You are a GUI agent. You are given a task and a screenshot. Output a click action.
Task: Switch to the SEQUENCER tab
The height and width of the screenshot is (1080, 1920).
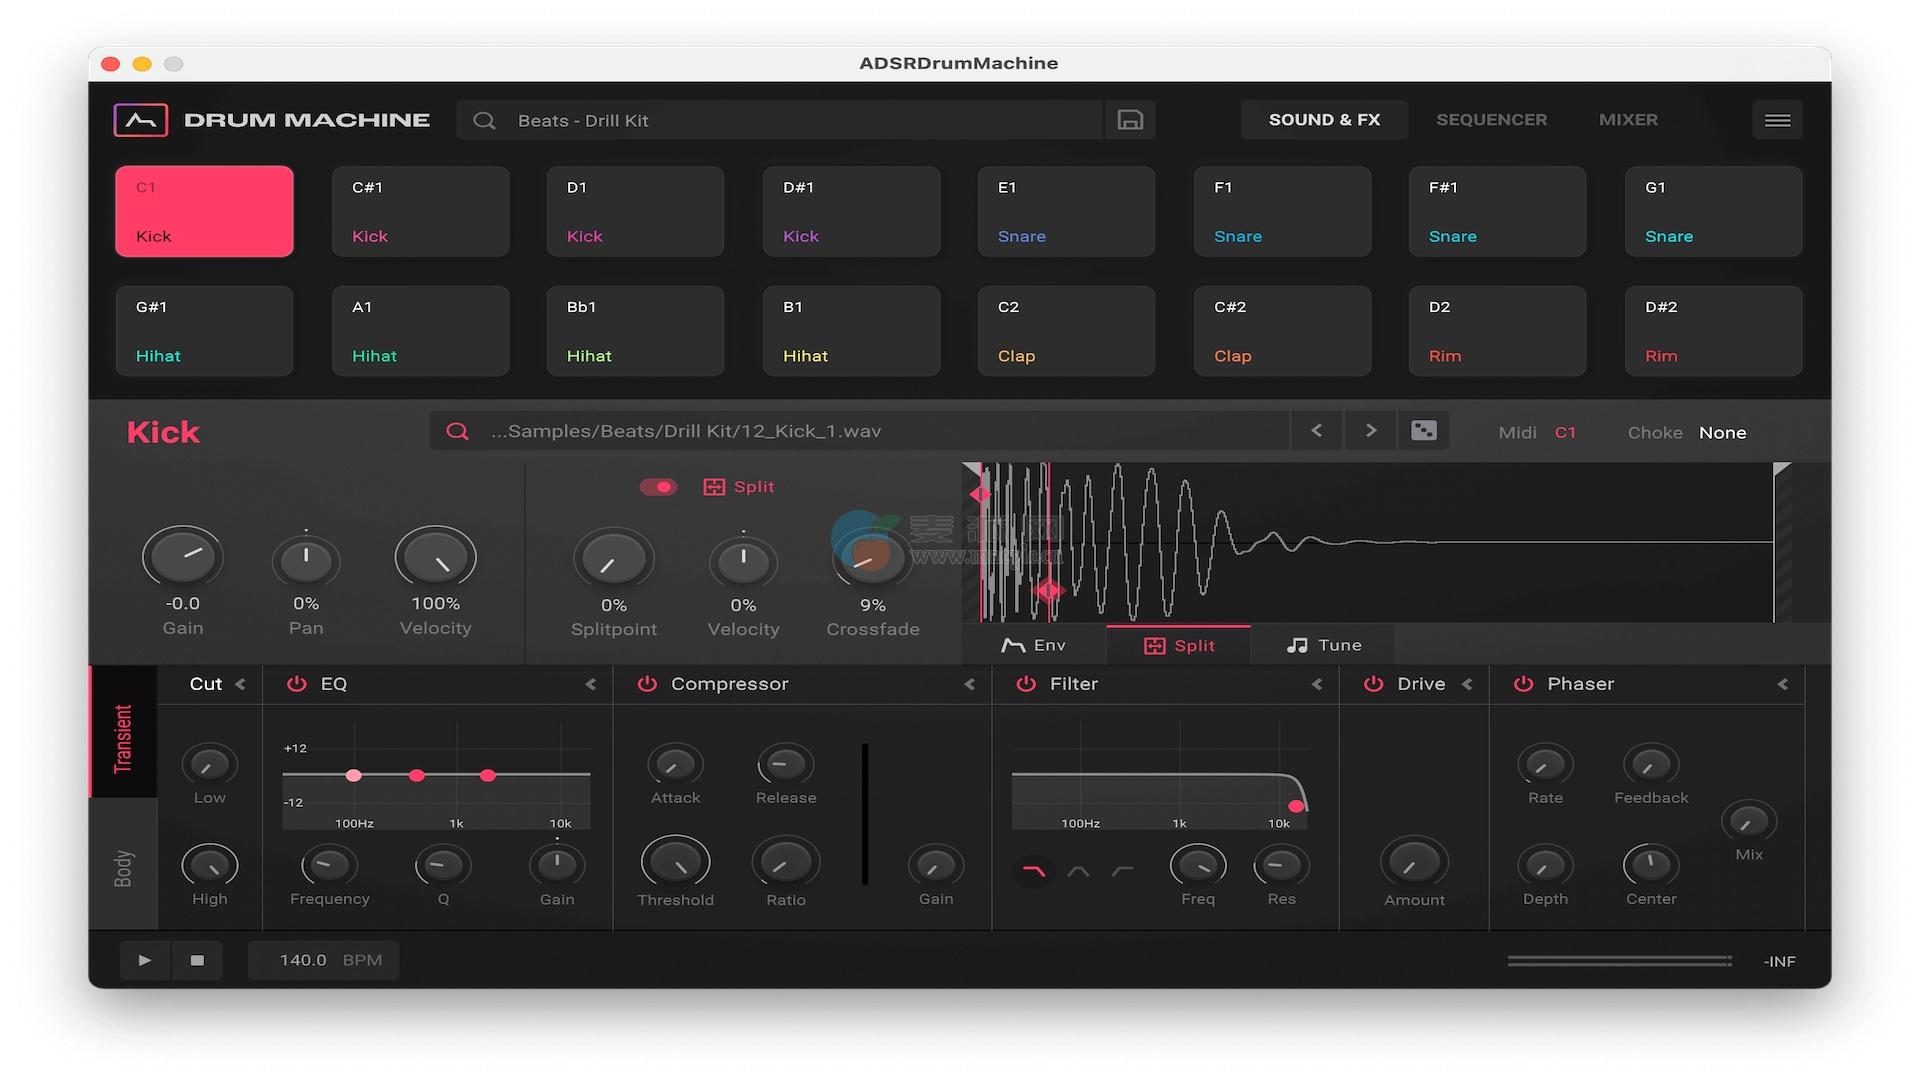click(1491, 120)
